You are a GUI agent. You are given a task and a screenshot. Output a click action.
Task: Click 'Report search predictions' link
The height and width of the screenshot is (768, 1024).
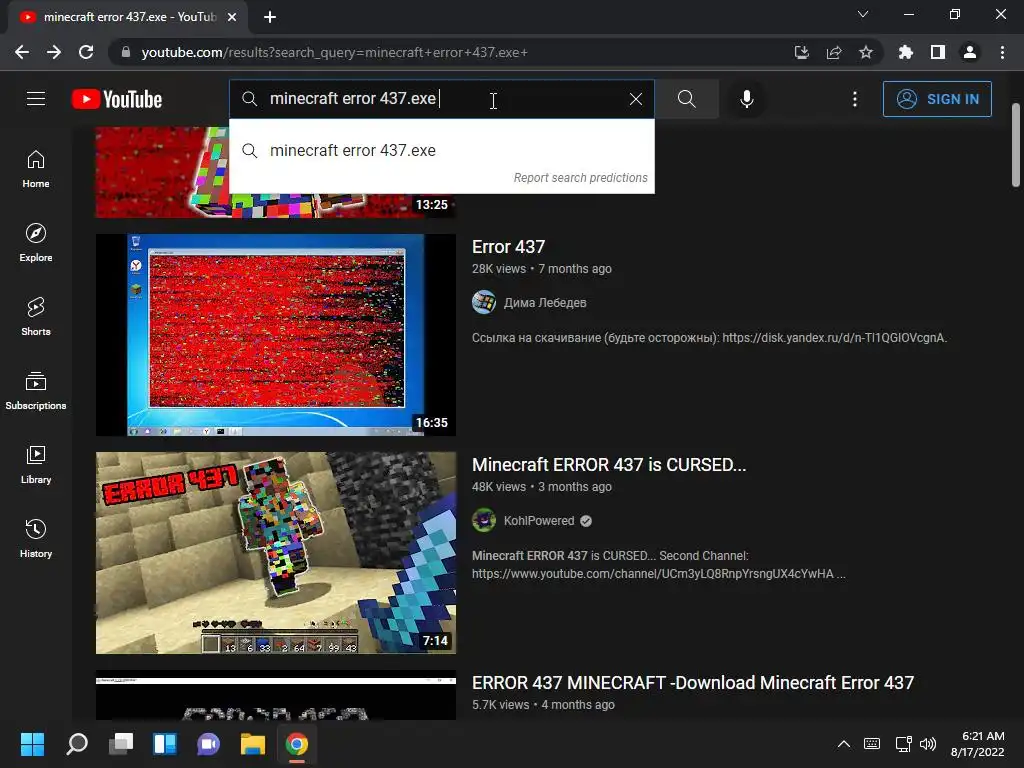(581, 178)
